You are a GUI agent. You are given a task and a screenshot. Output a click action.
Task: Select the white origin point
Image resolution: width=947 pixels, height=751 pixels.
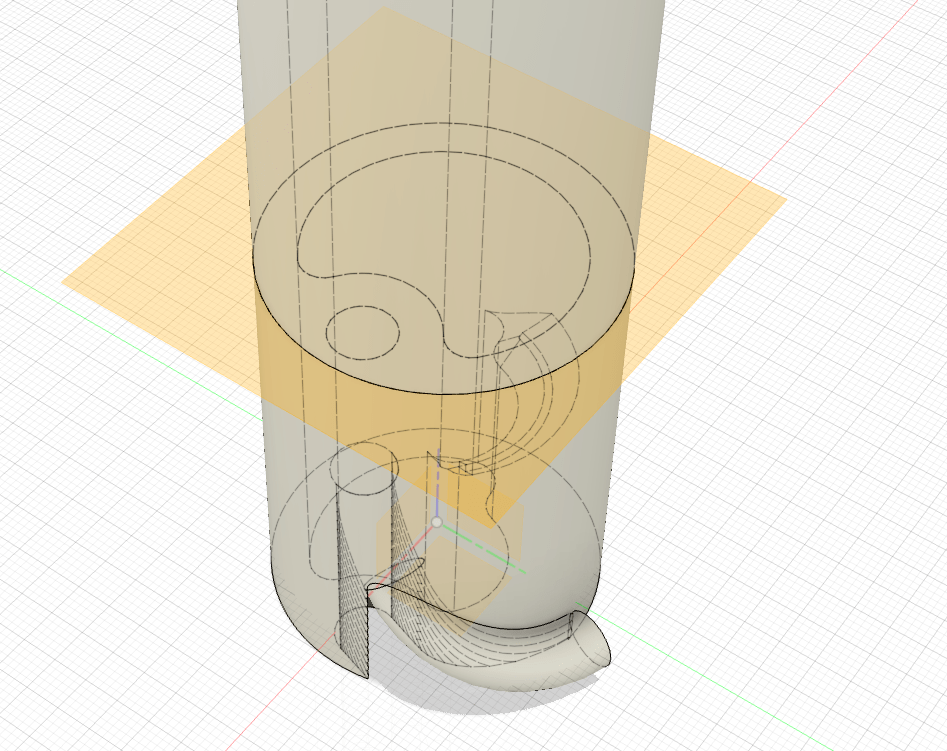coord(436,523)
